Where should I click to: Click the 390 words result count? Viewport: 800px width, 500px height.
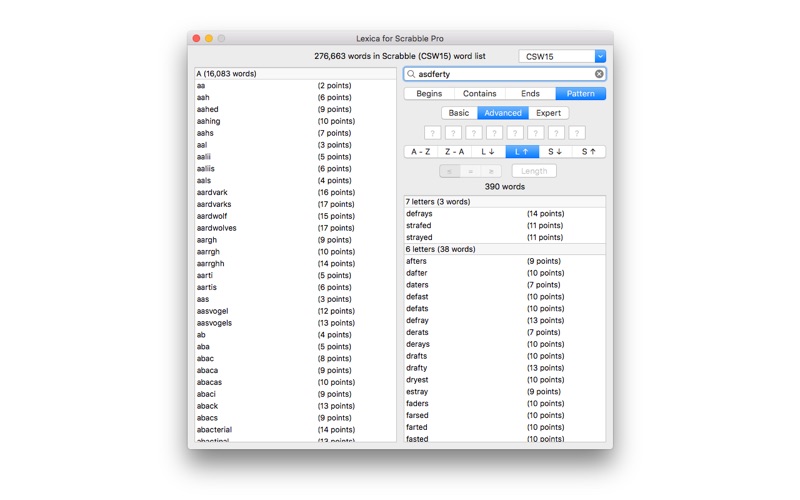[505, 187]
